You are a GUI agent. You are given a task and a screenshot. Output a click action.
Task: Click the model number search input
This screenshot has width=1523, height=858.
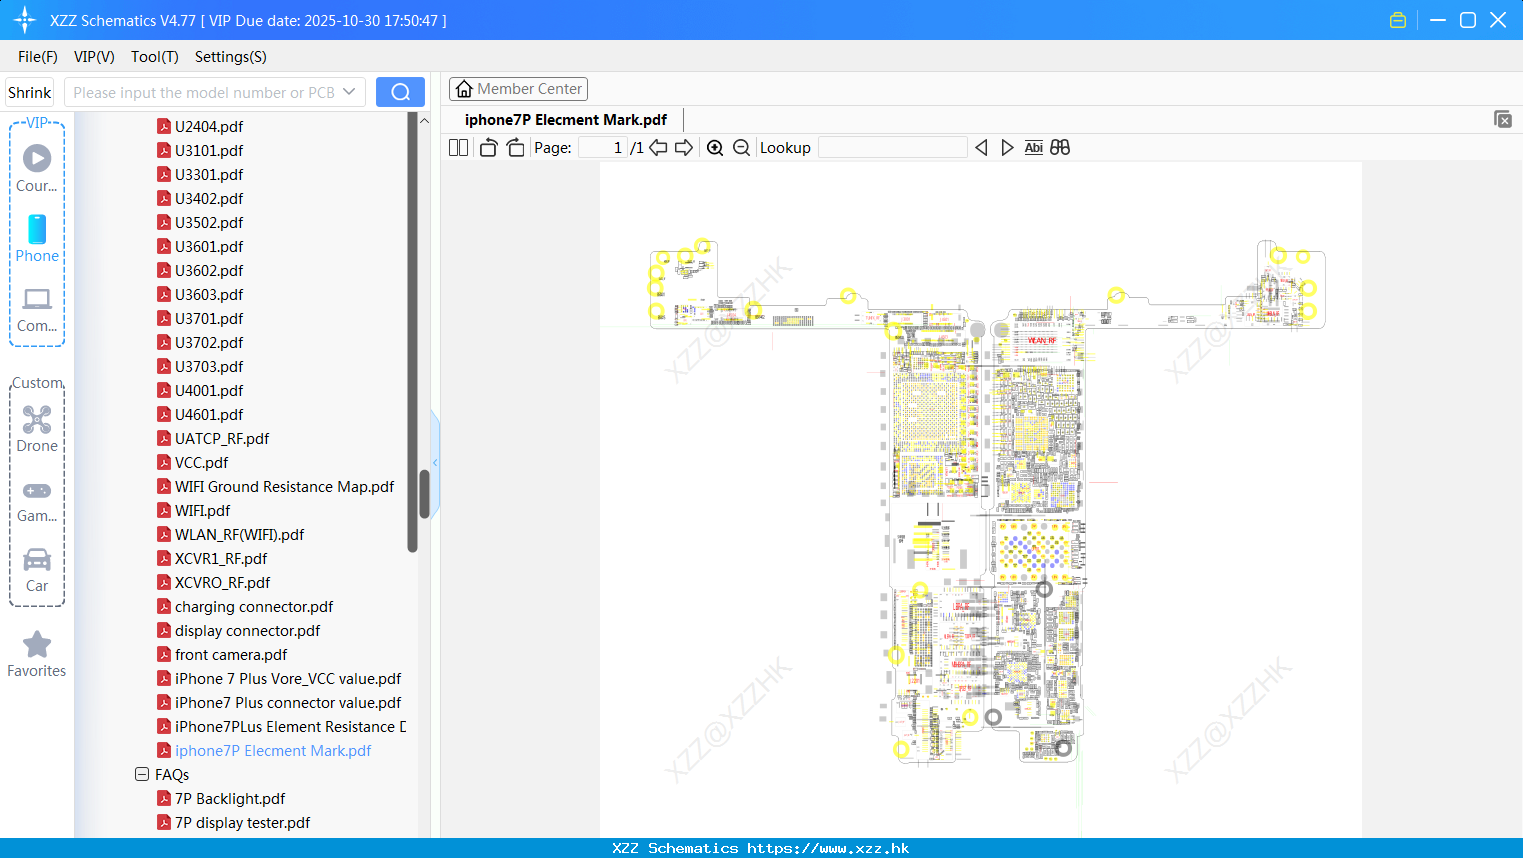tap(204, 92)
